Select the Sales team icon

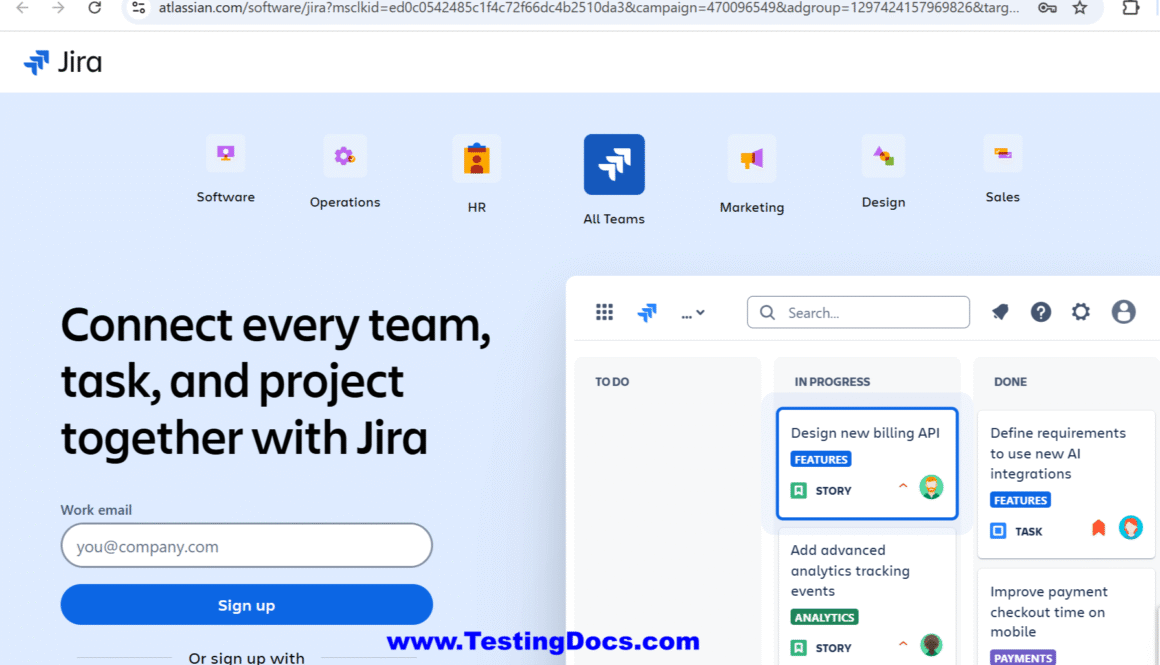pos(1002,154)
